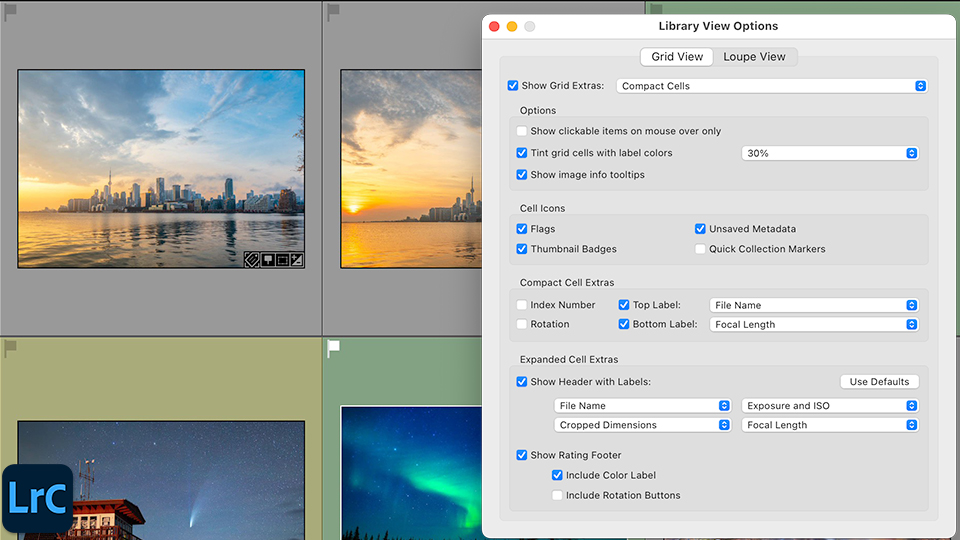Select the comet night sky thumbnail
Image resolution: width=960 pixels, height=540 pixels.
coord(161,480)
